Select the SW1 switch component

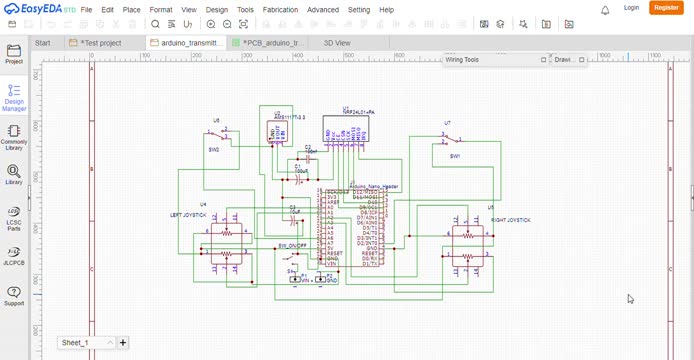click(x=451, y=139)
